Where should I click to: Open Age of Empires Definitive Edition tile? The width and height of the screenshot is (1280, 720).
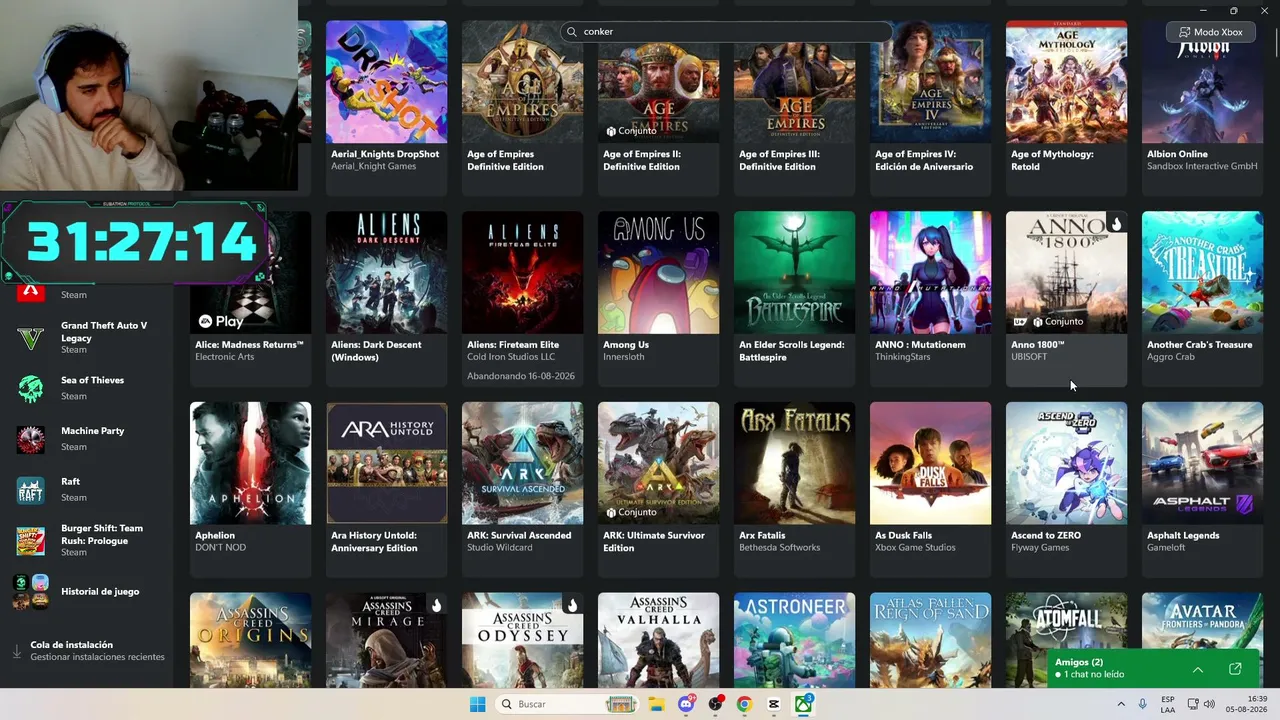522,108
